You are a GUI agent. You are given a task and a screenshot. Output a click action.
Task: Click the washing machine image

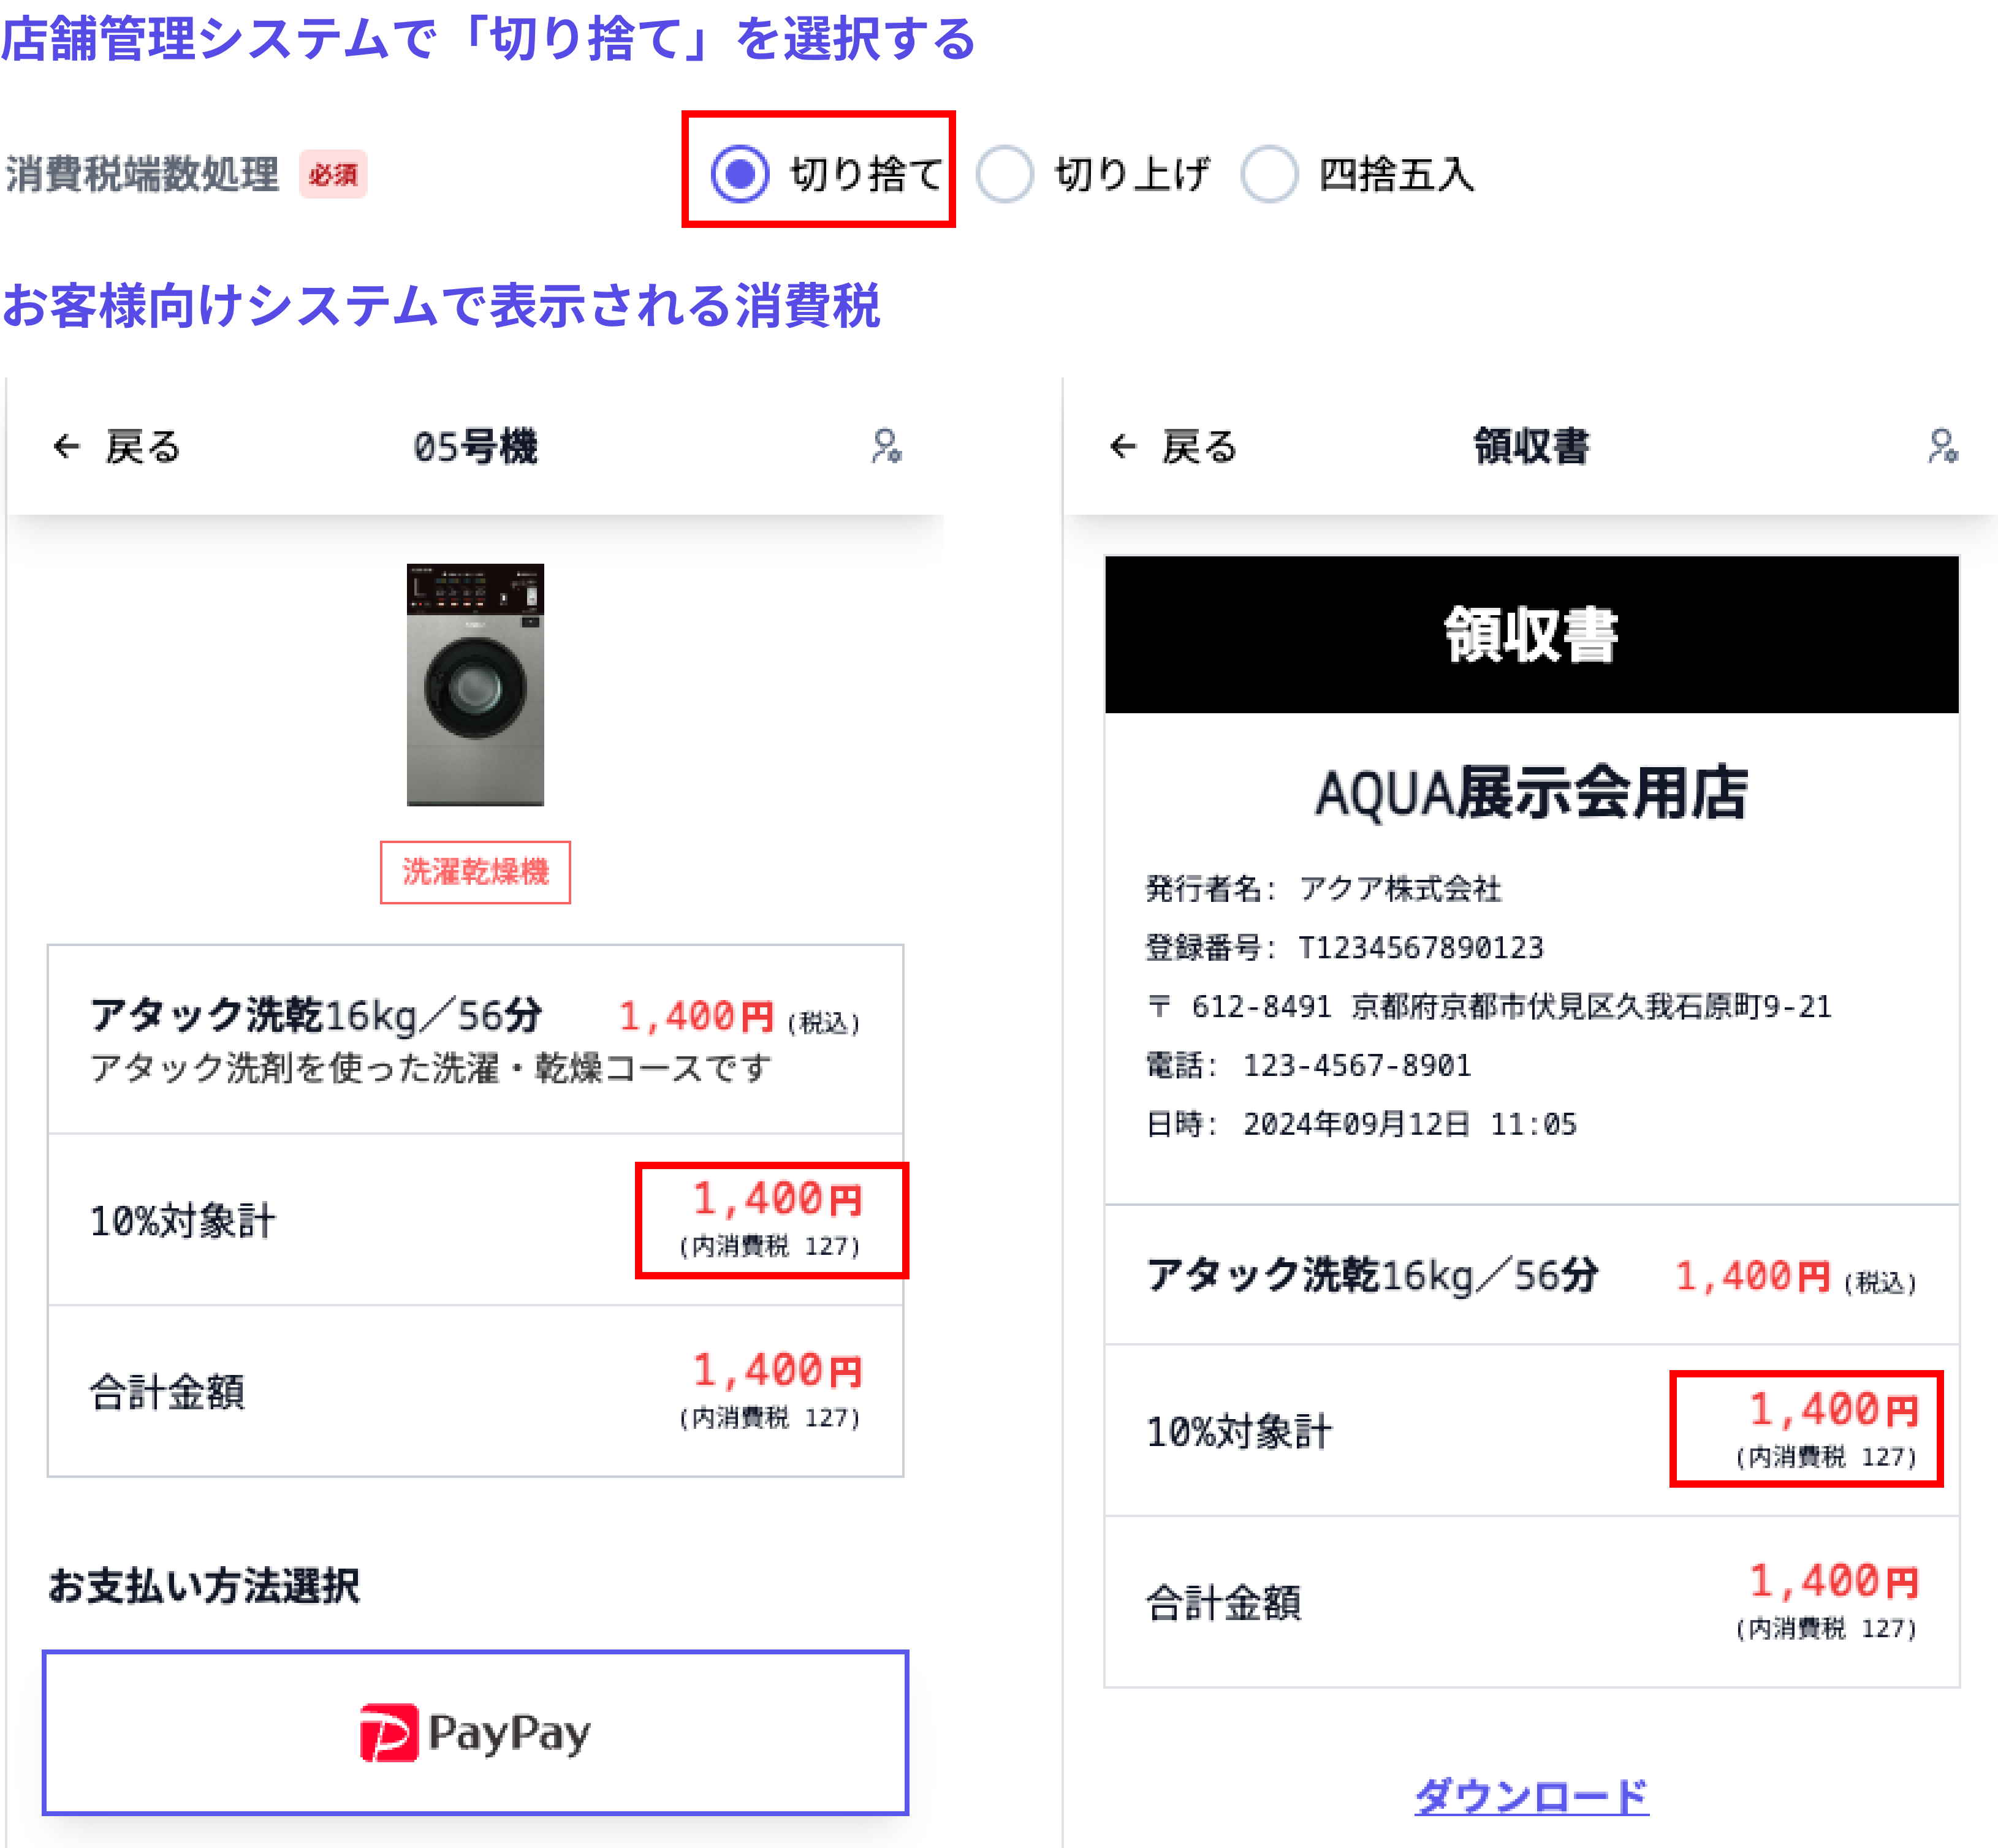click(475, 685)
